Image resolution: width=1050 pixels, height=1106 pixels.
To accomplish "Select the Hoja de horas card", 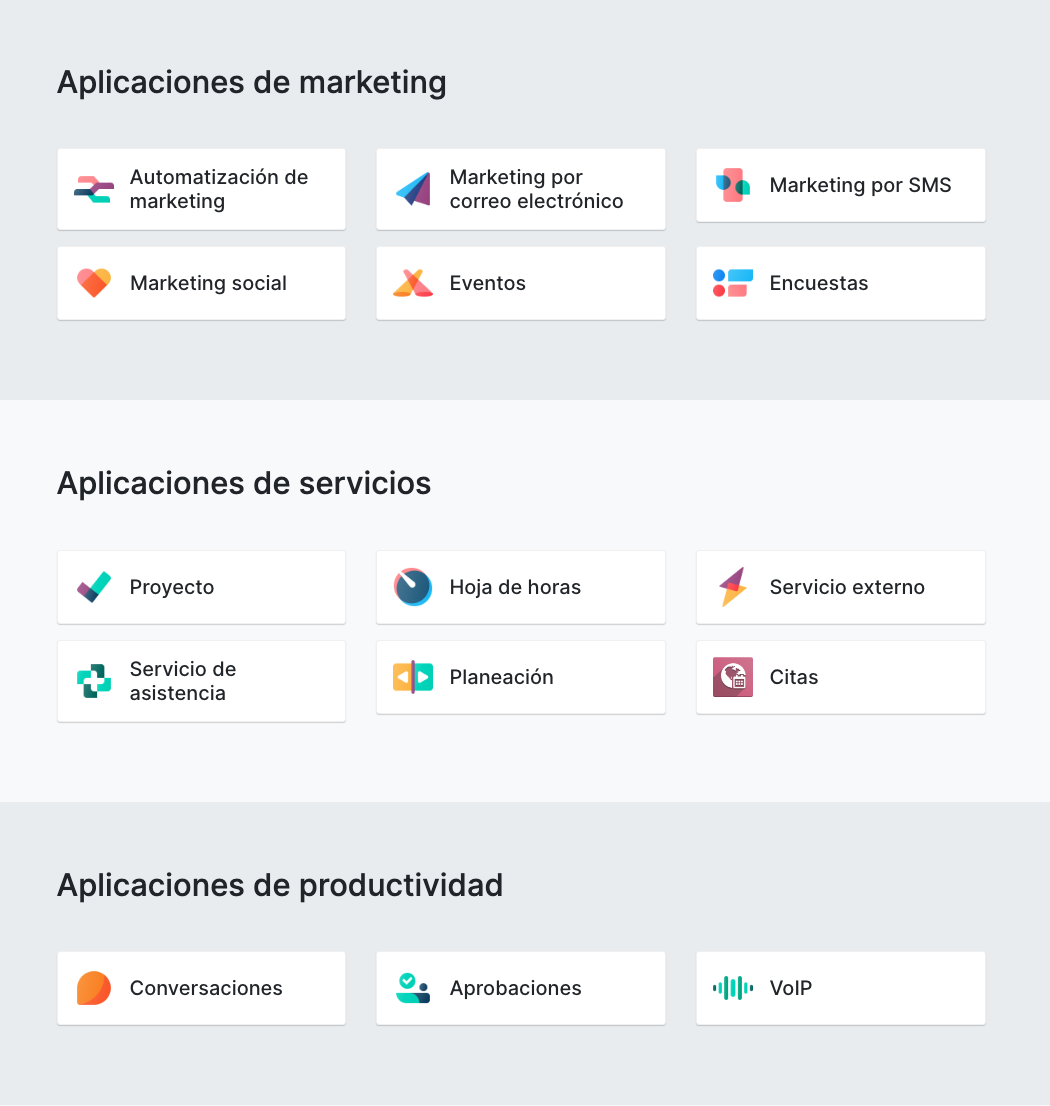I will pyautogui.click(x=520, y=587).
